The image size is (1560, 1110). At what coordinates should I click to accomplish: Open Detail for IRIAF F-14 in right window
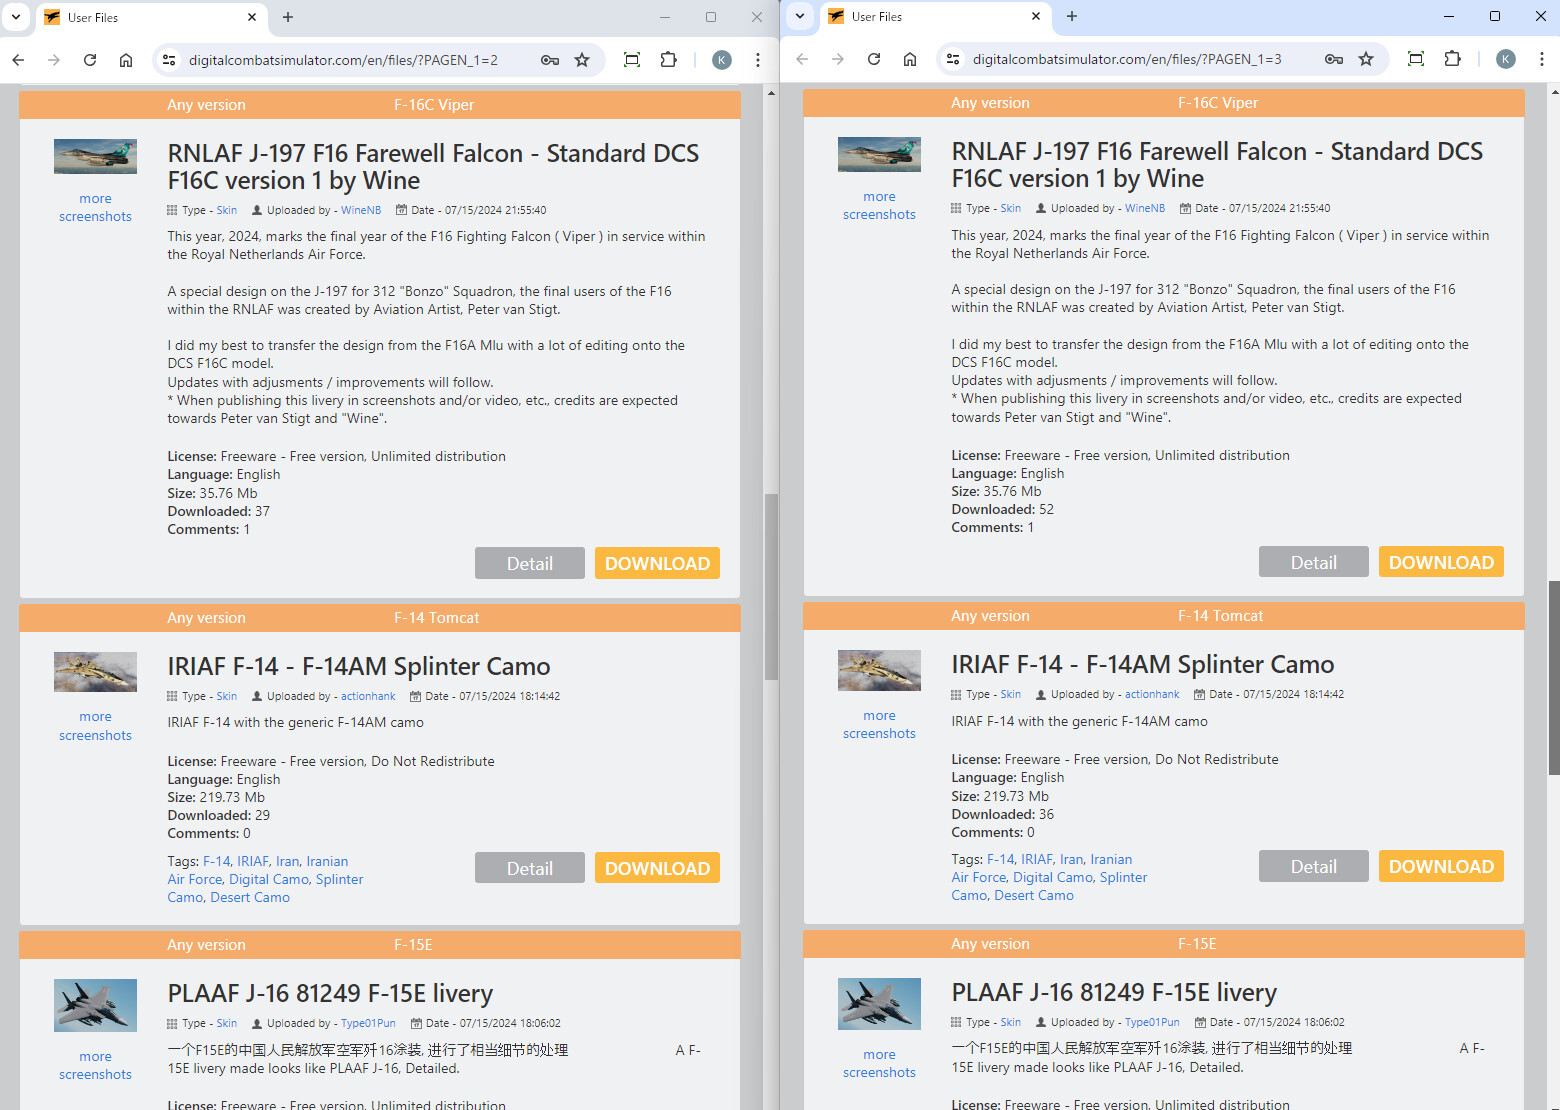click(x=1313, y=866)
